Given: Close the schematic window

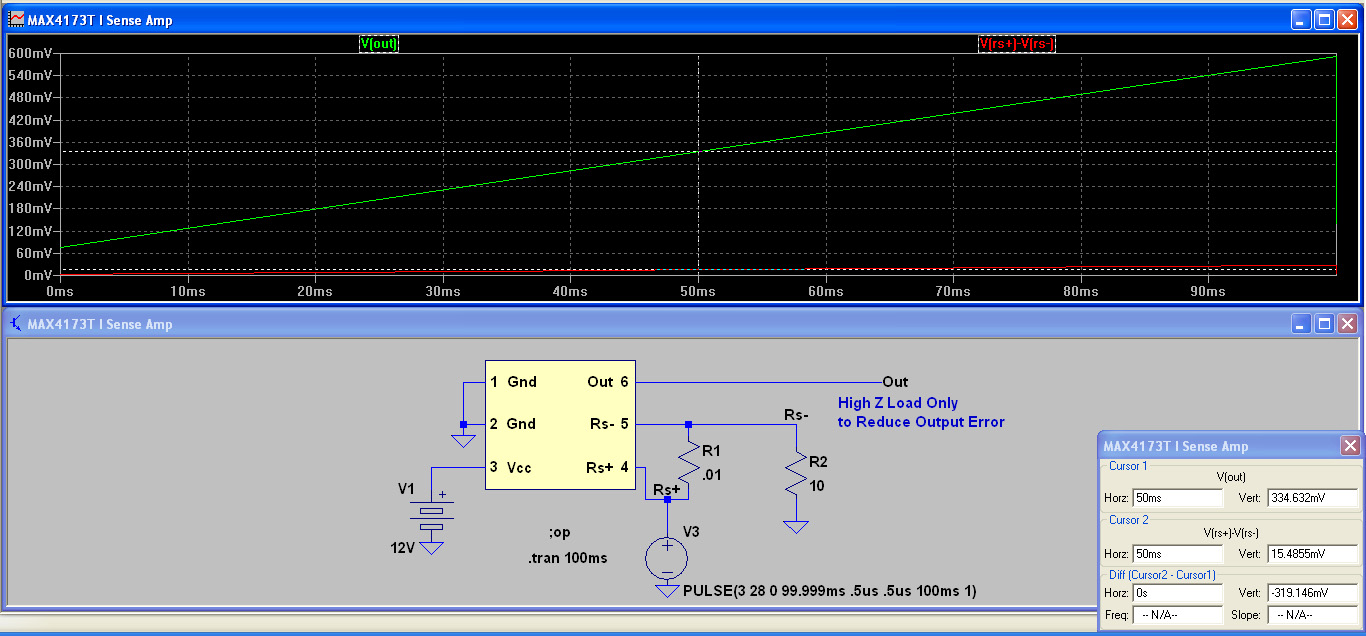Looking at the screenshot, I should pos(1347,324).
